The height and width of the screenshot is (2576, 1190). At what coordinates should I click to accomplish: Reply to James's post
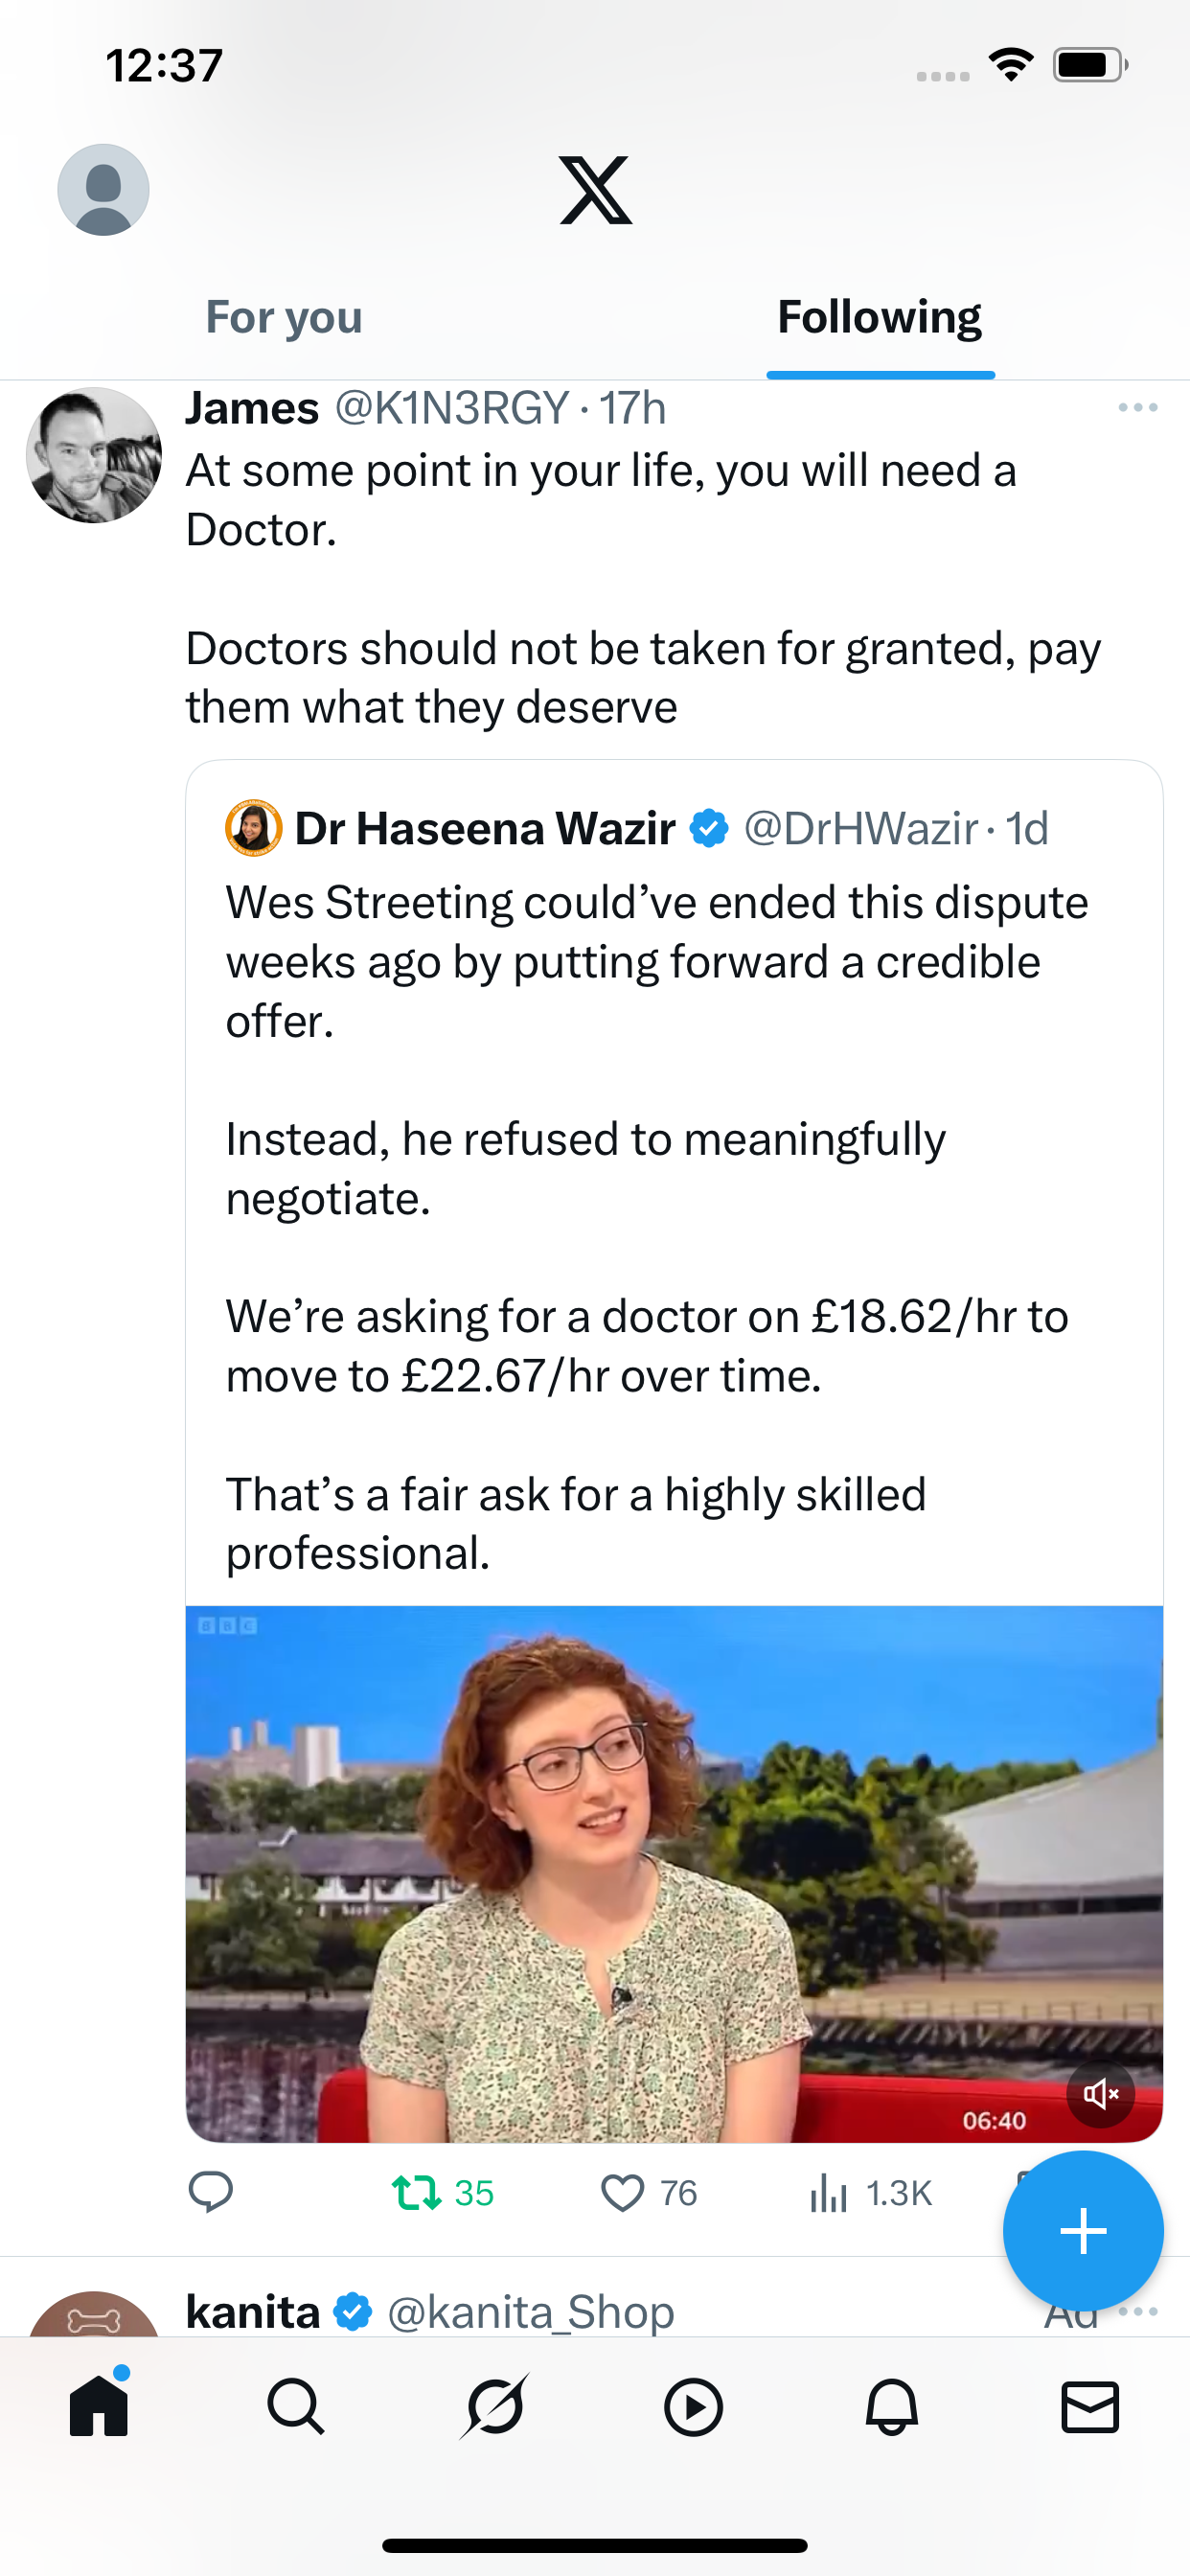[211, 2192]
